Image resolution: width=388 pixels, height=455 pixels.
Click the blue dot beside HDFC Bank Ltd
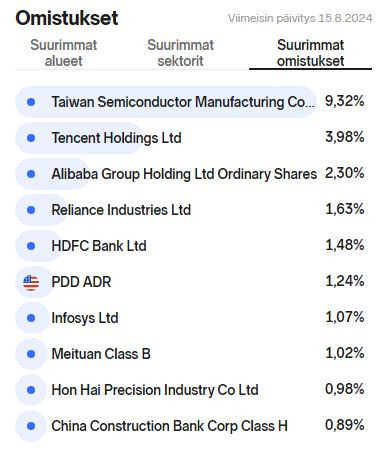31,246
